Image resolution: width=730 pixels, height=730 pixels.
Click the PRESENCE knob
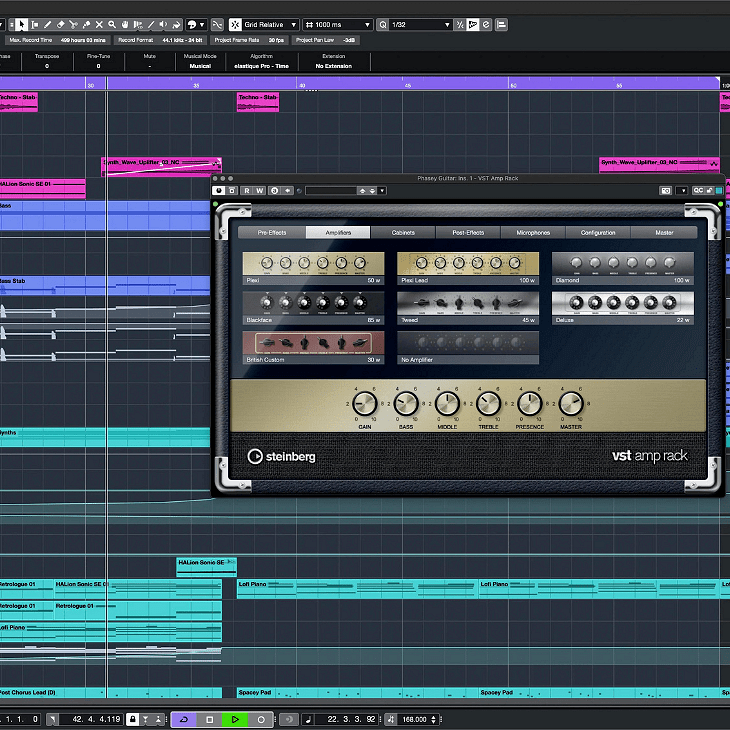(530, 404)
